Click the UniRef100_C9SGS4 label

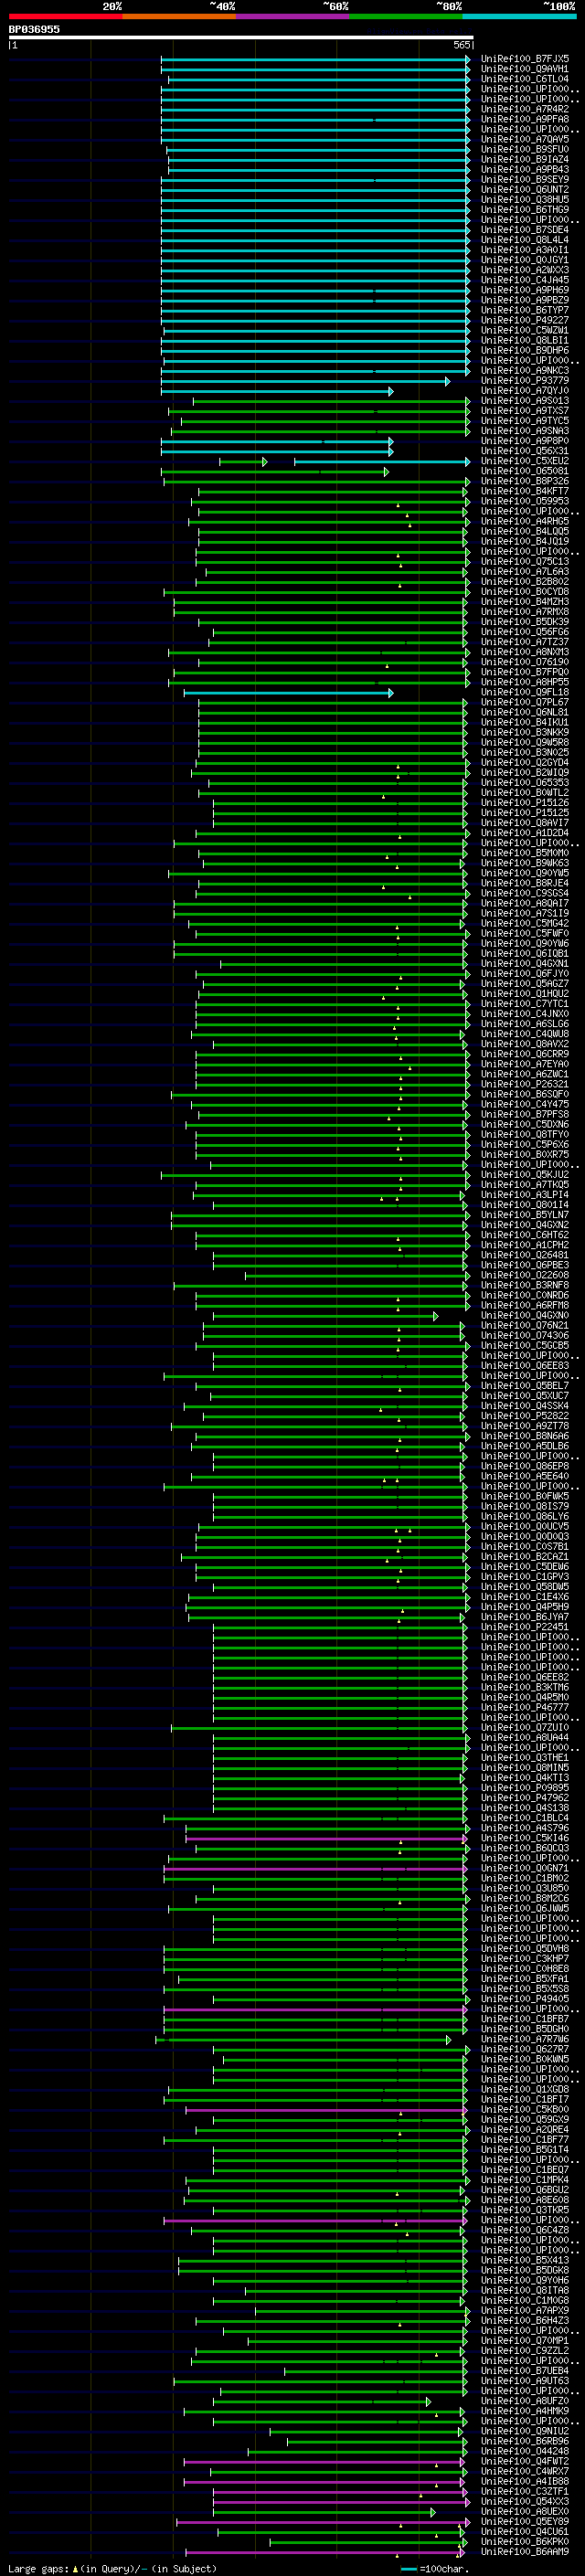pyautogui.click(x=525, y=893)
